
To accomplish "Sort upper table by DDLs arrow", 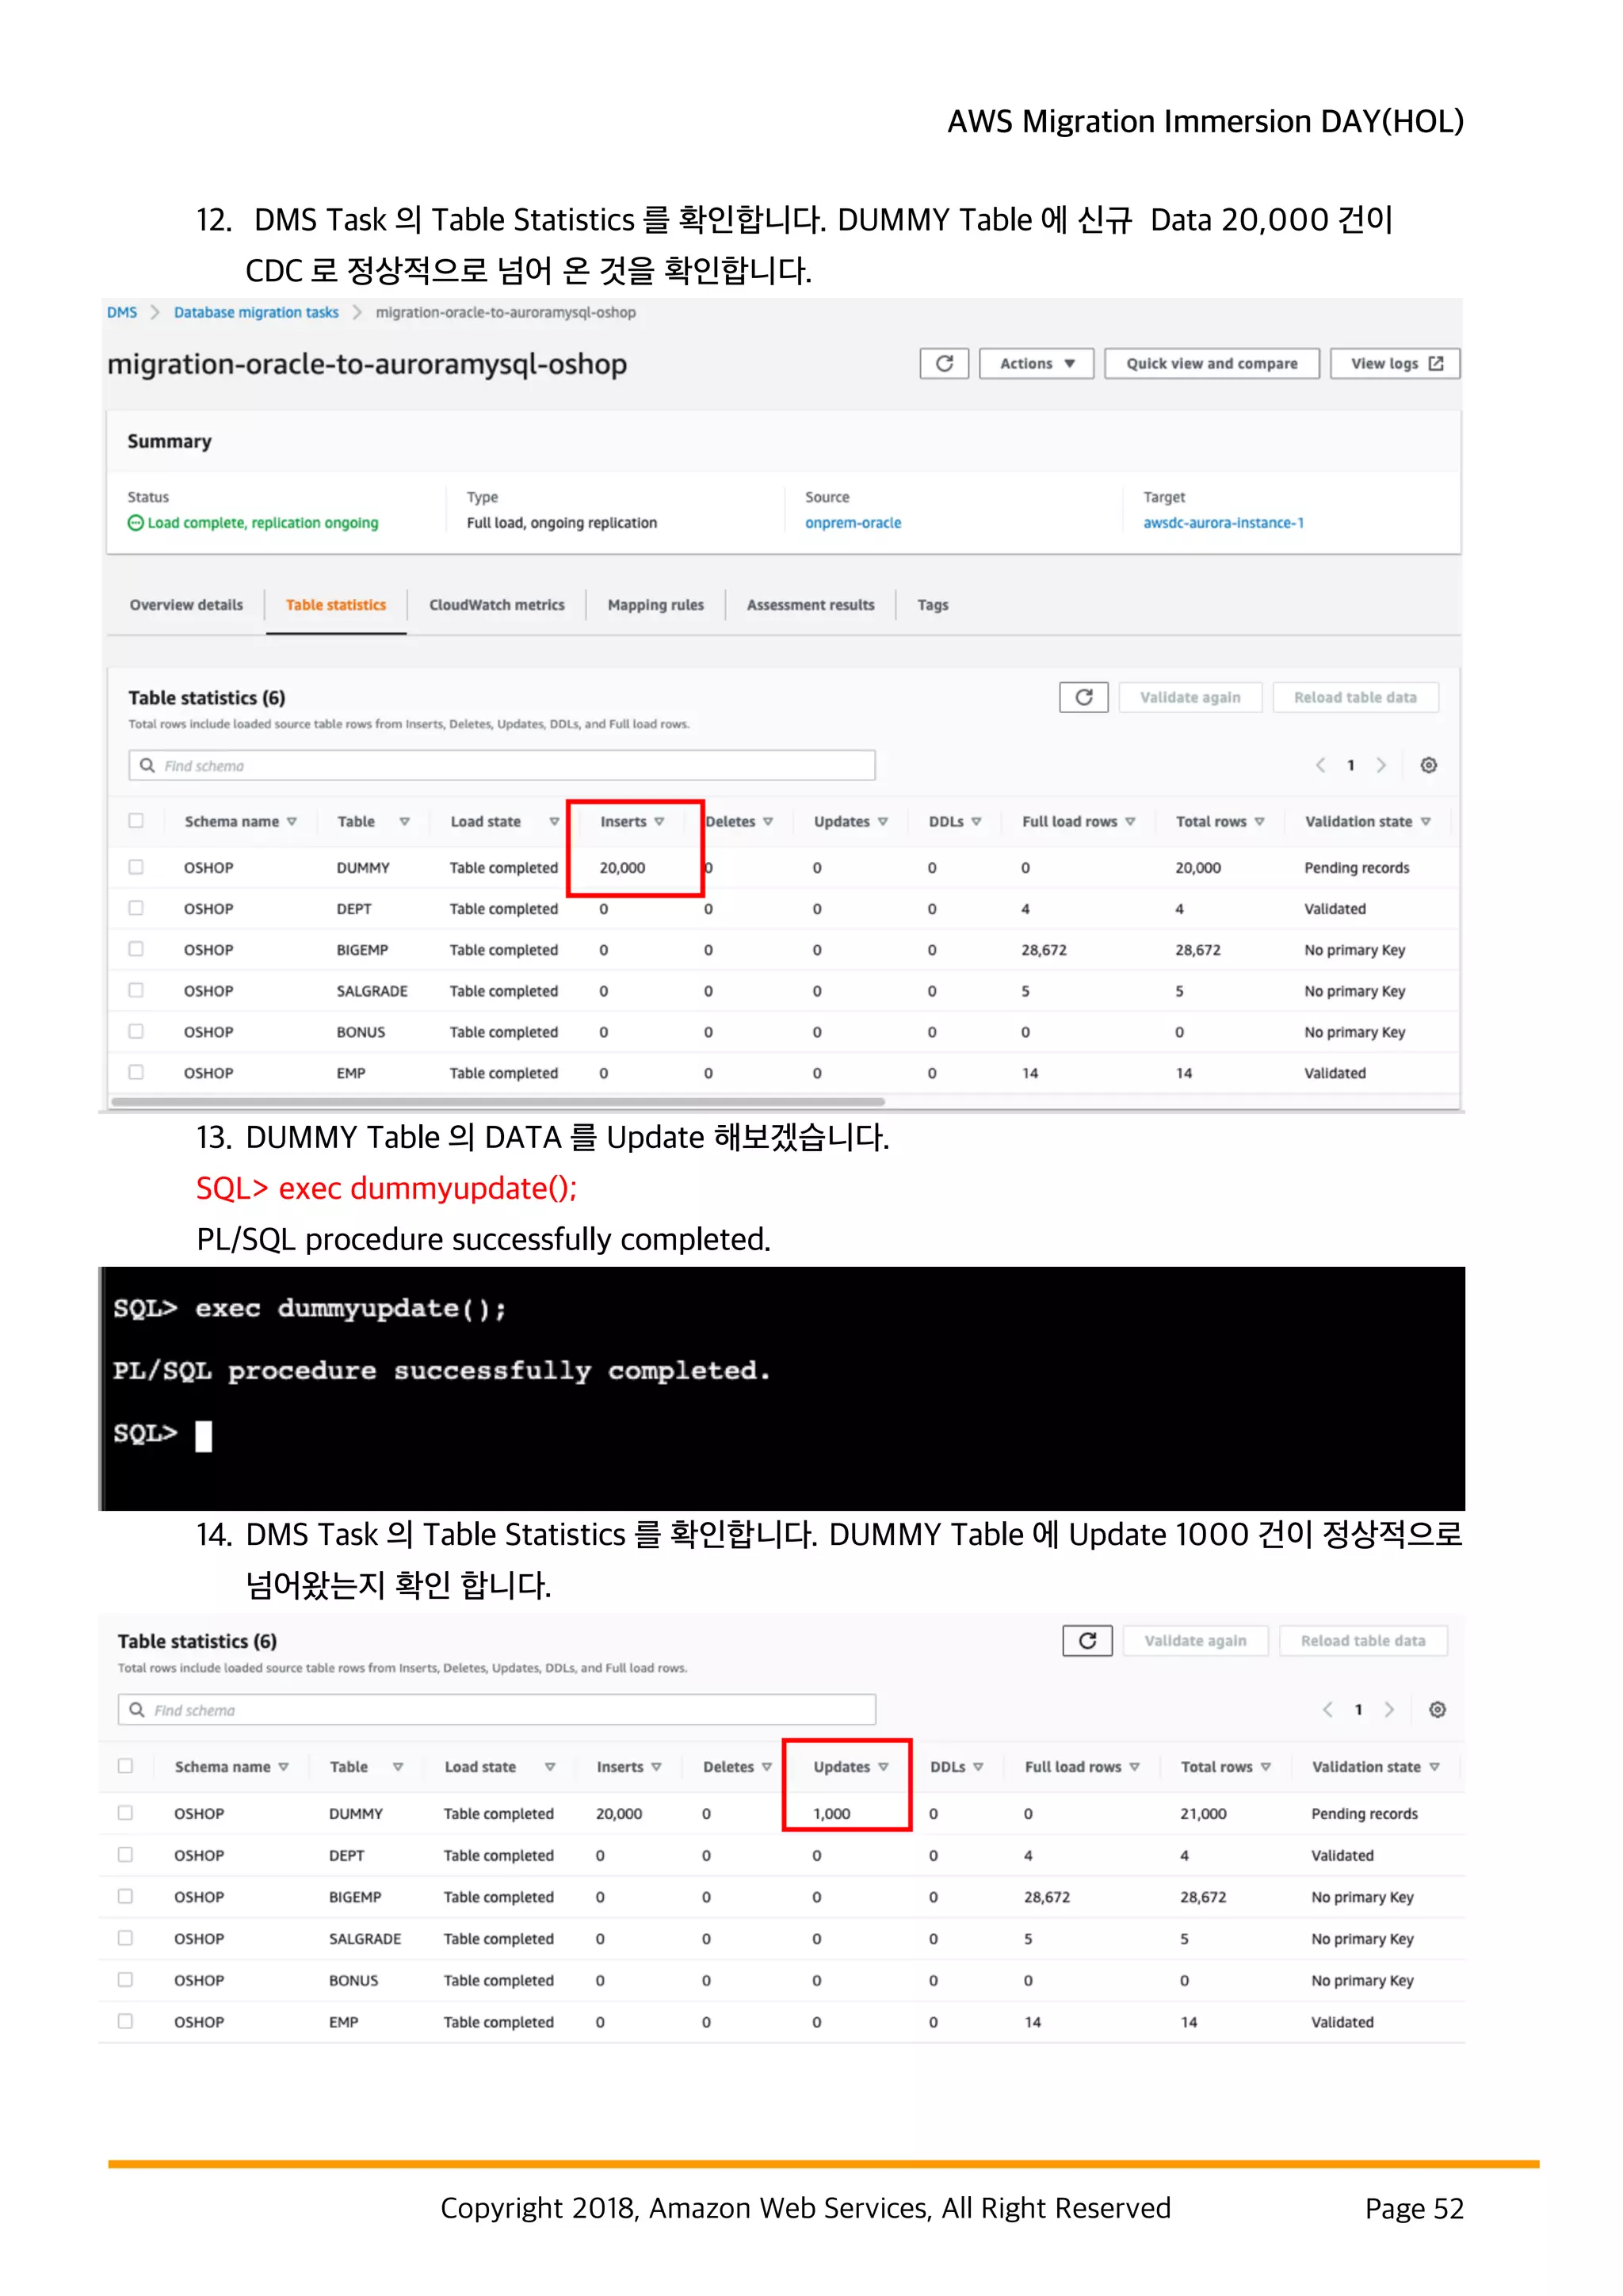I will tap(976, 822).
